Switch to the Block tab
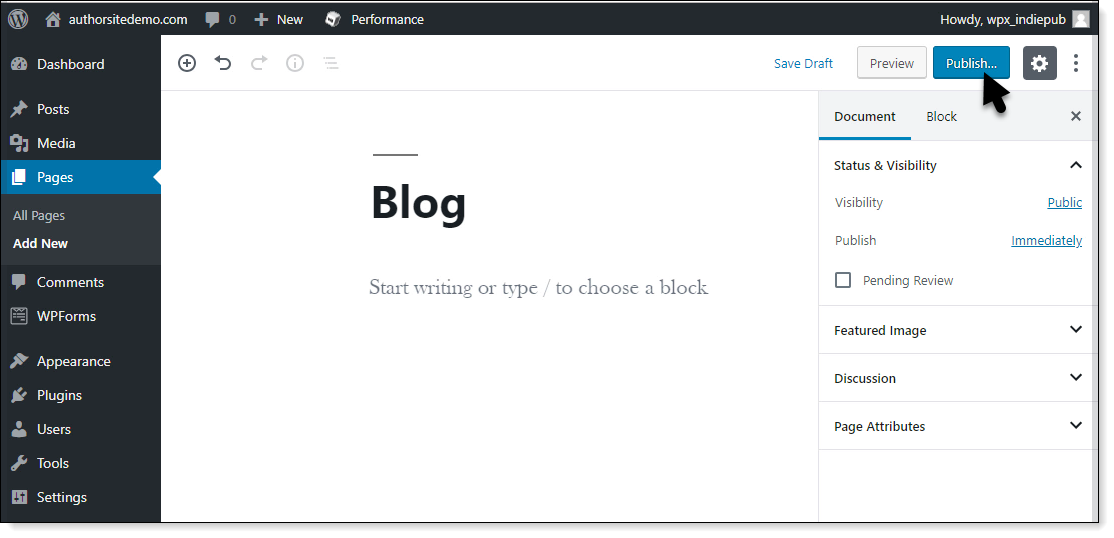The image size is (1114, 538). [x=941, y=116]
